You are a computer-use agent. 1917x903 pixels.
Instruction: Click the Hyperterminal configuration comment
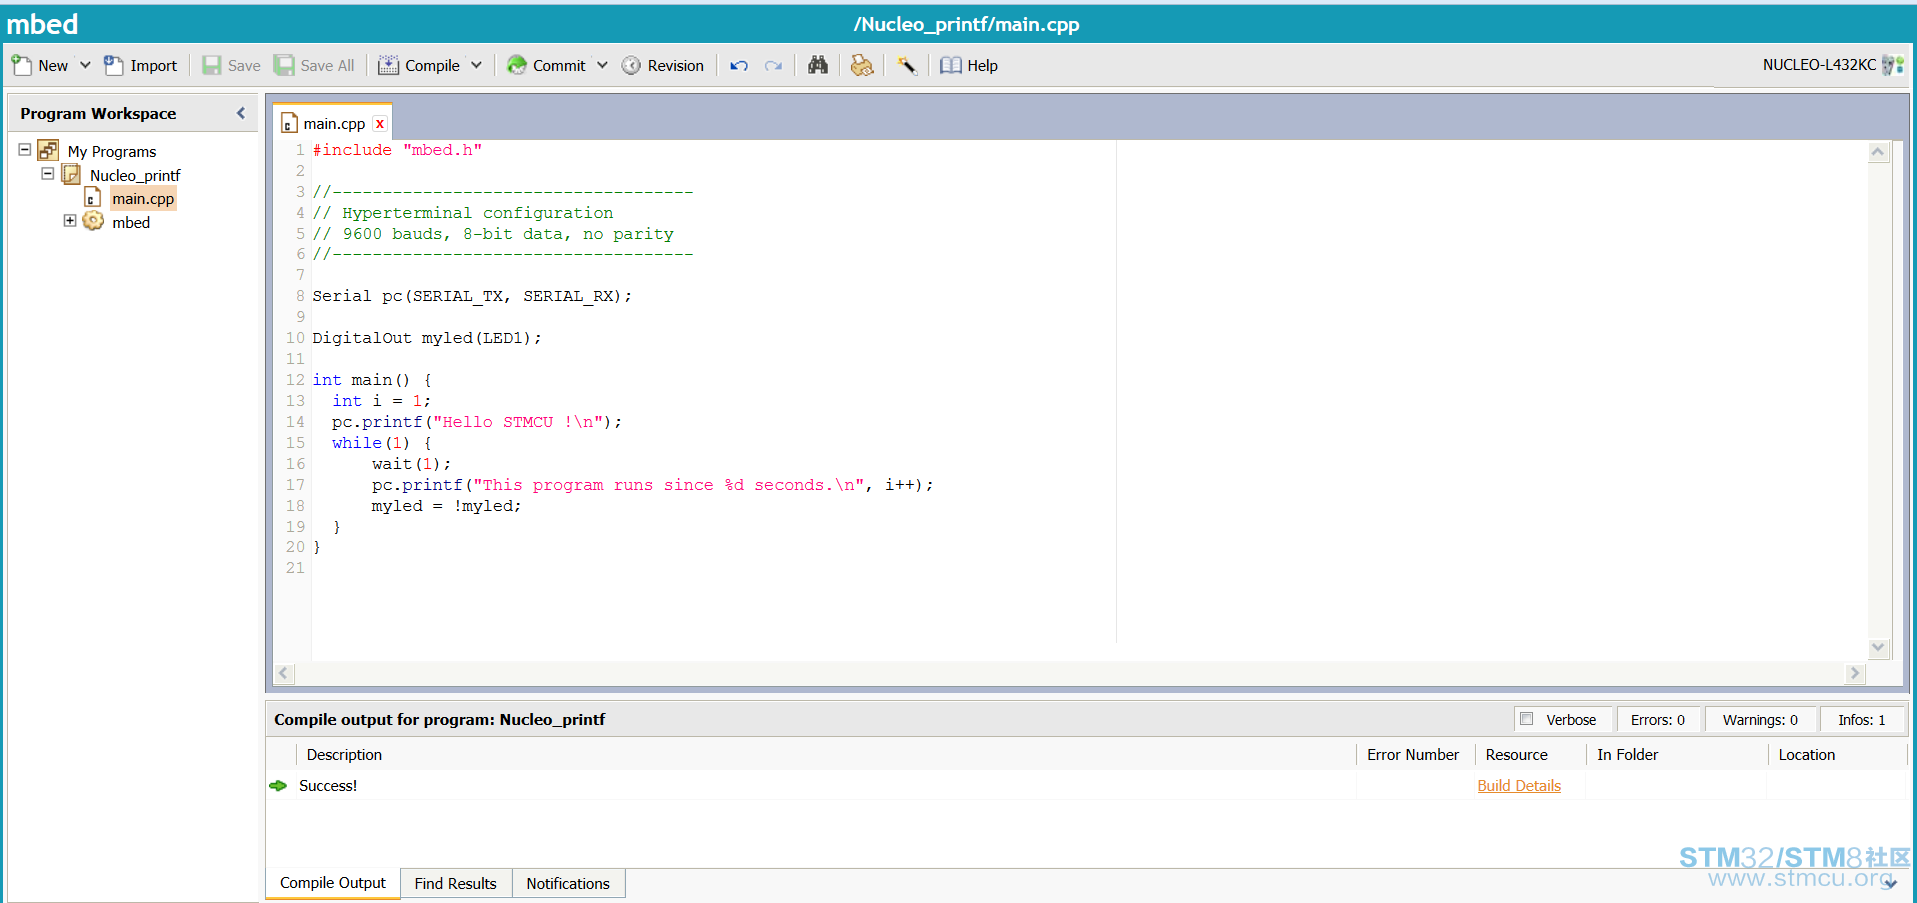coord(463,213)
